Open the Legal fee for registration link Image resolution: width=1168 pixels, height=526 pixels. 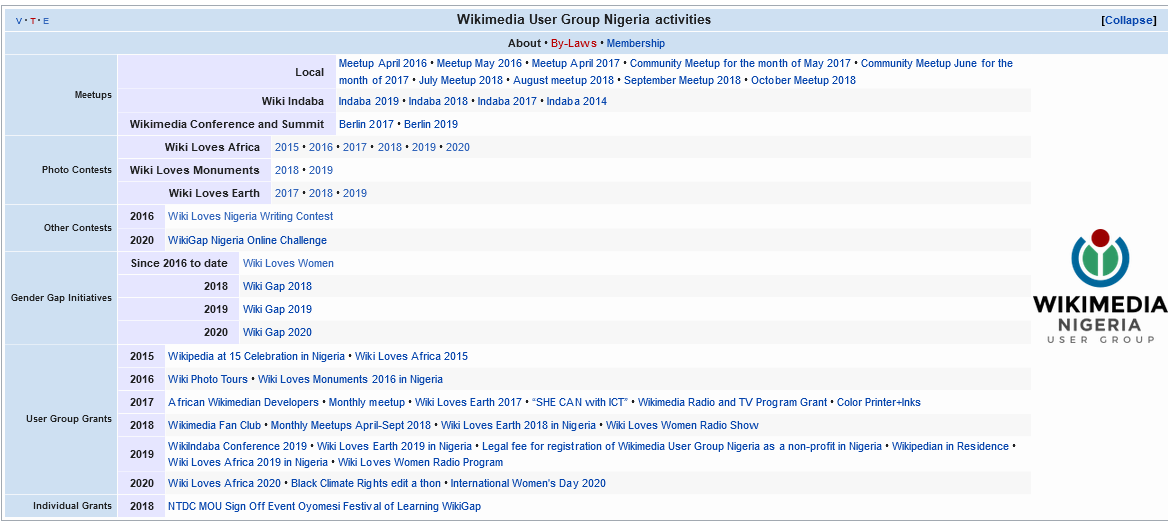682,446
